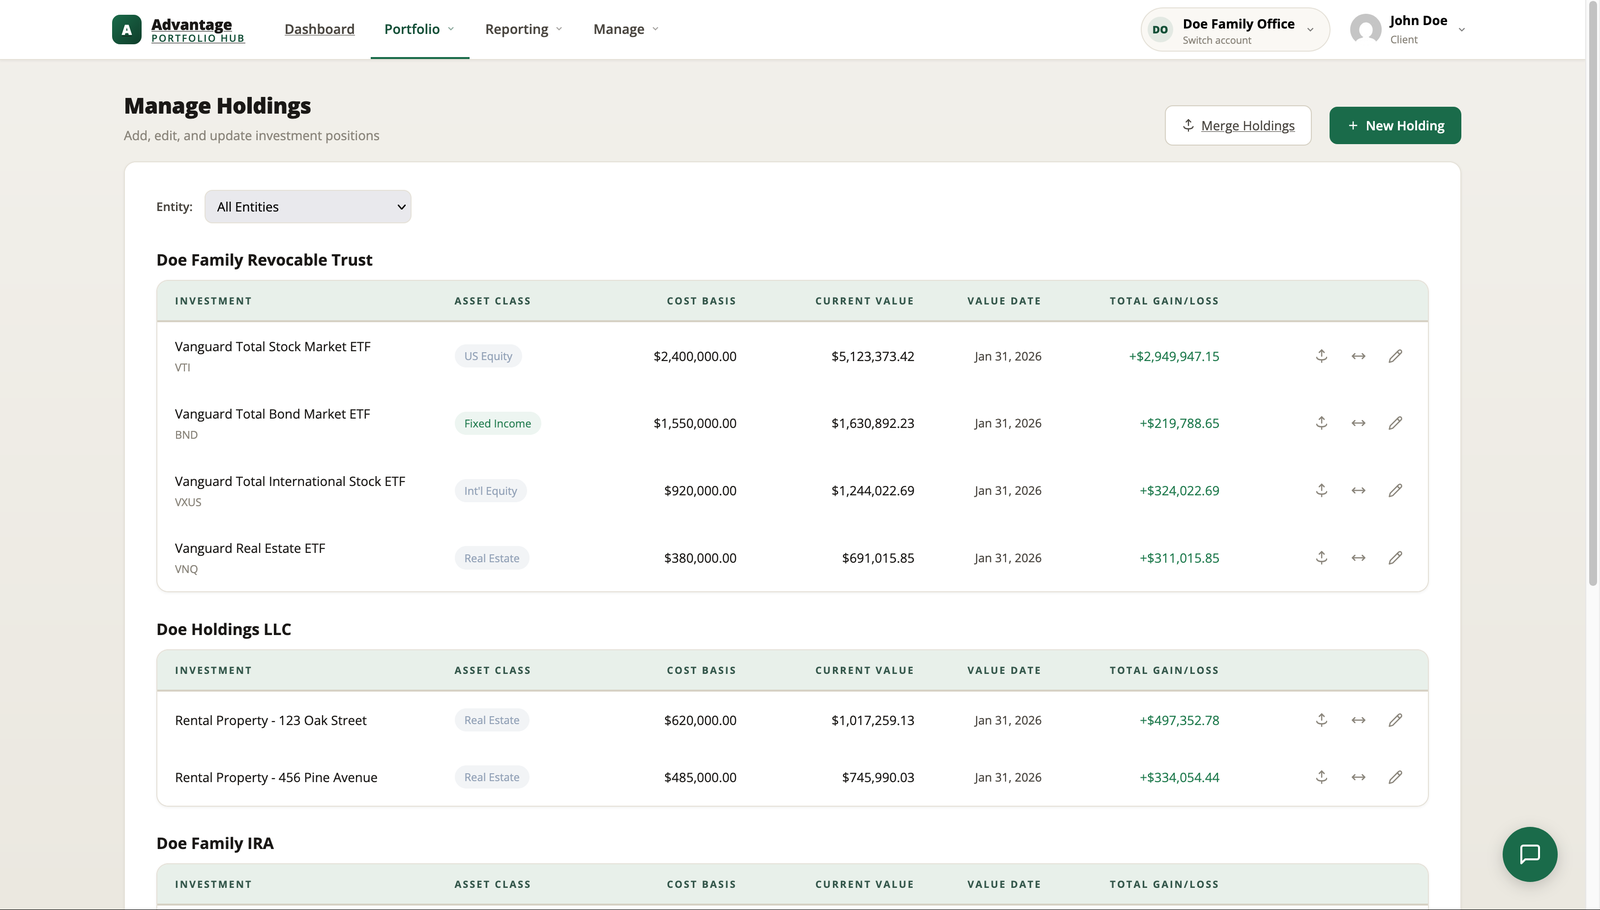Click the VNQ current value $691,015.85

(x=877, y=558)
